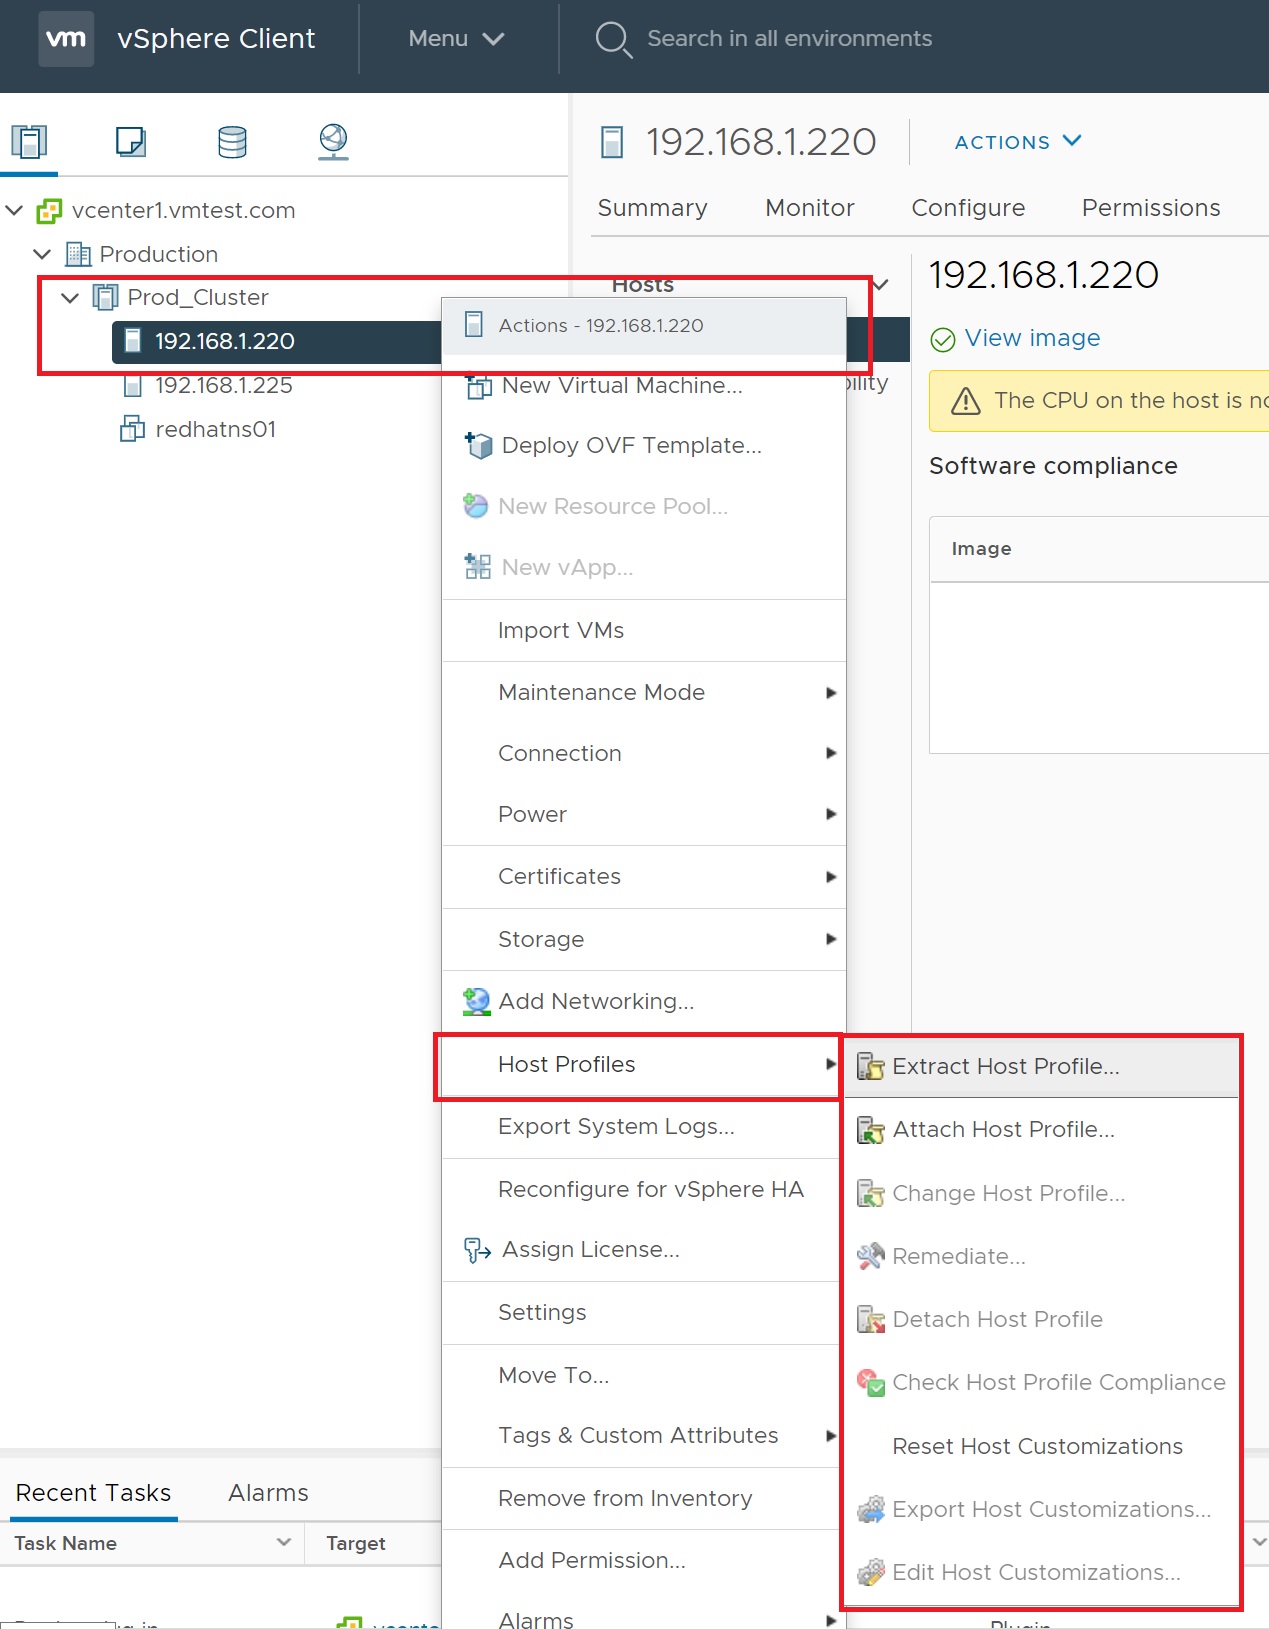Select Attach Host Profile submenu item

tap(1003, 1129)
